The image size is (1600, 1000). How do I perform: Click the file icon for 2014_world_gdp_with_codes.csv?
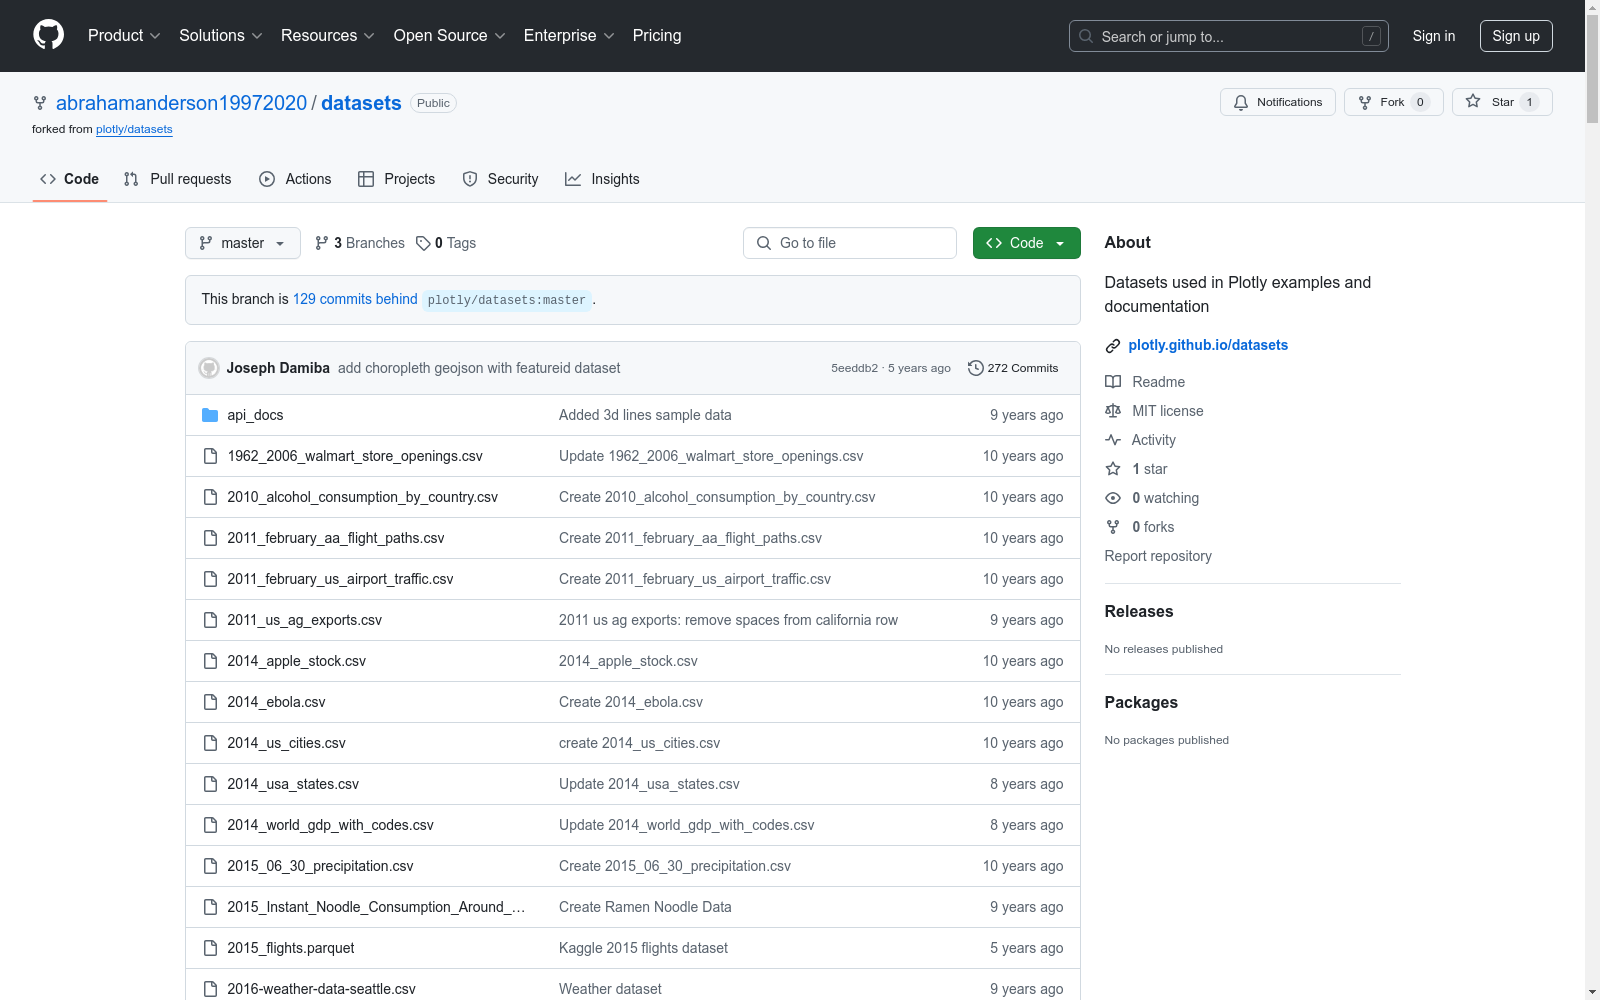[210, 825]
